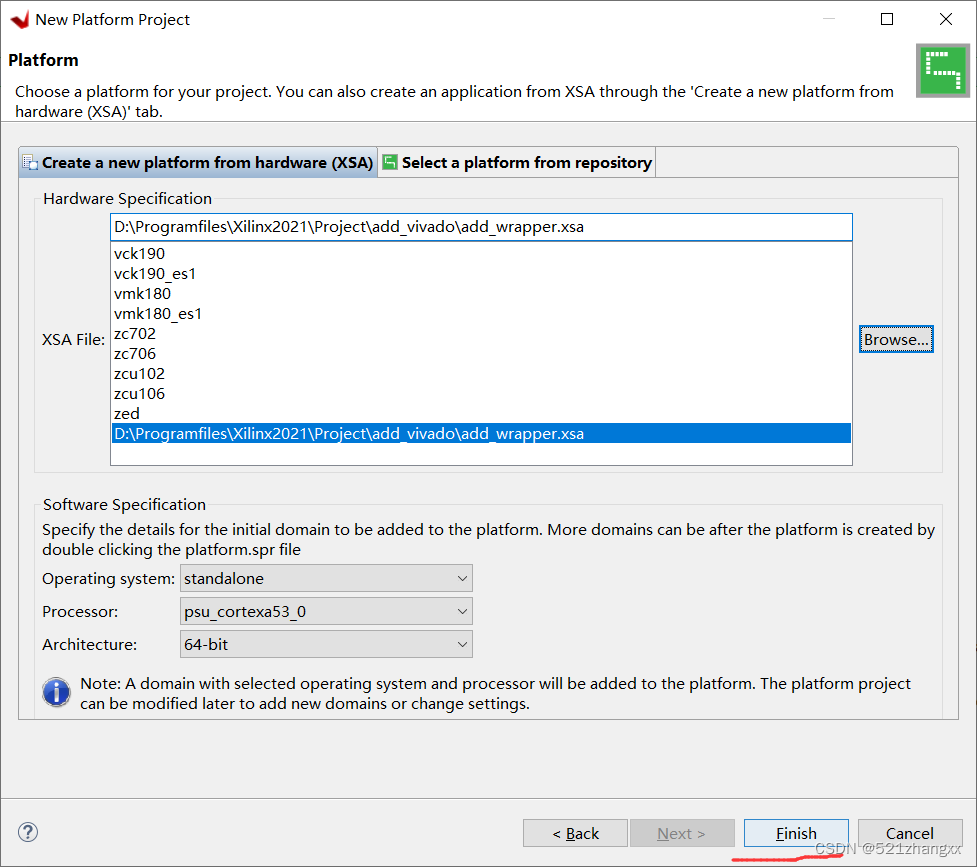Select zc706 board entry

[x=481, y=353]
